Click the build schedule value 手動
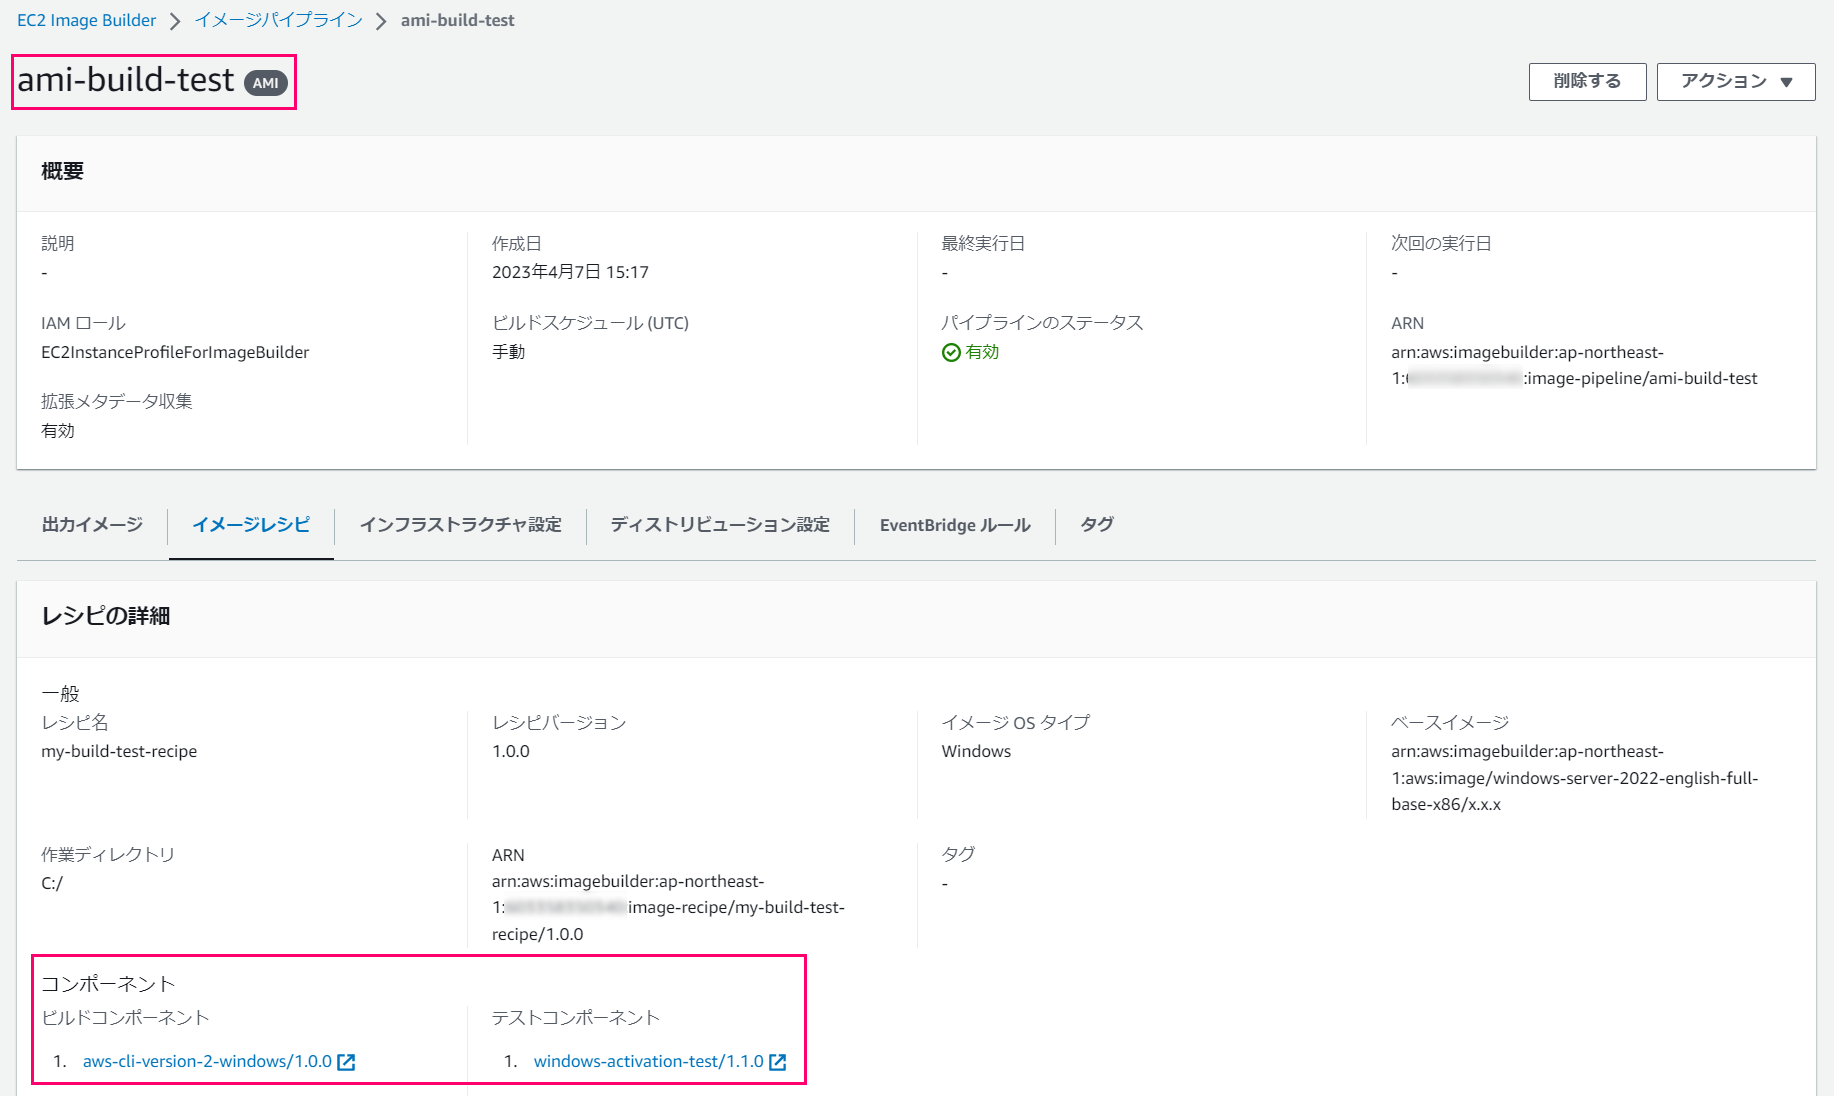The image size is (1834, 1096). point(508,352)
